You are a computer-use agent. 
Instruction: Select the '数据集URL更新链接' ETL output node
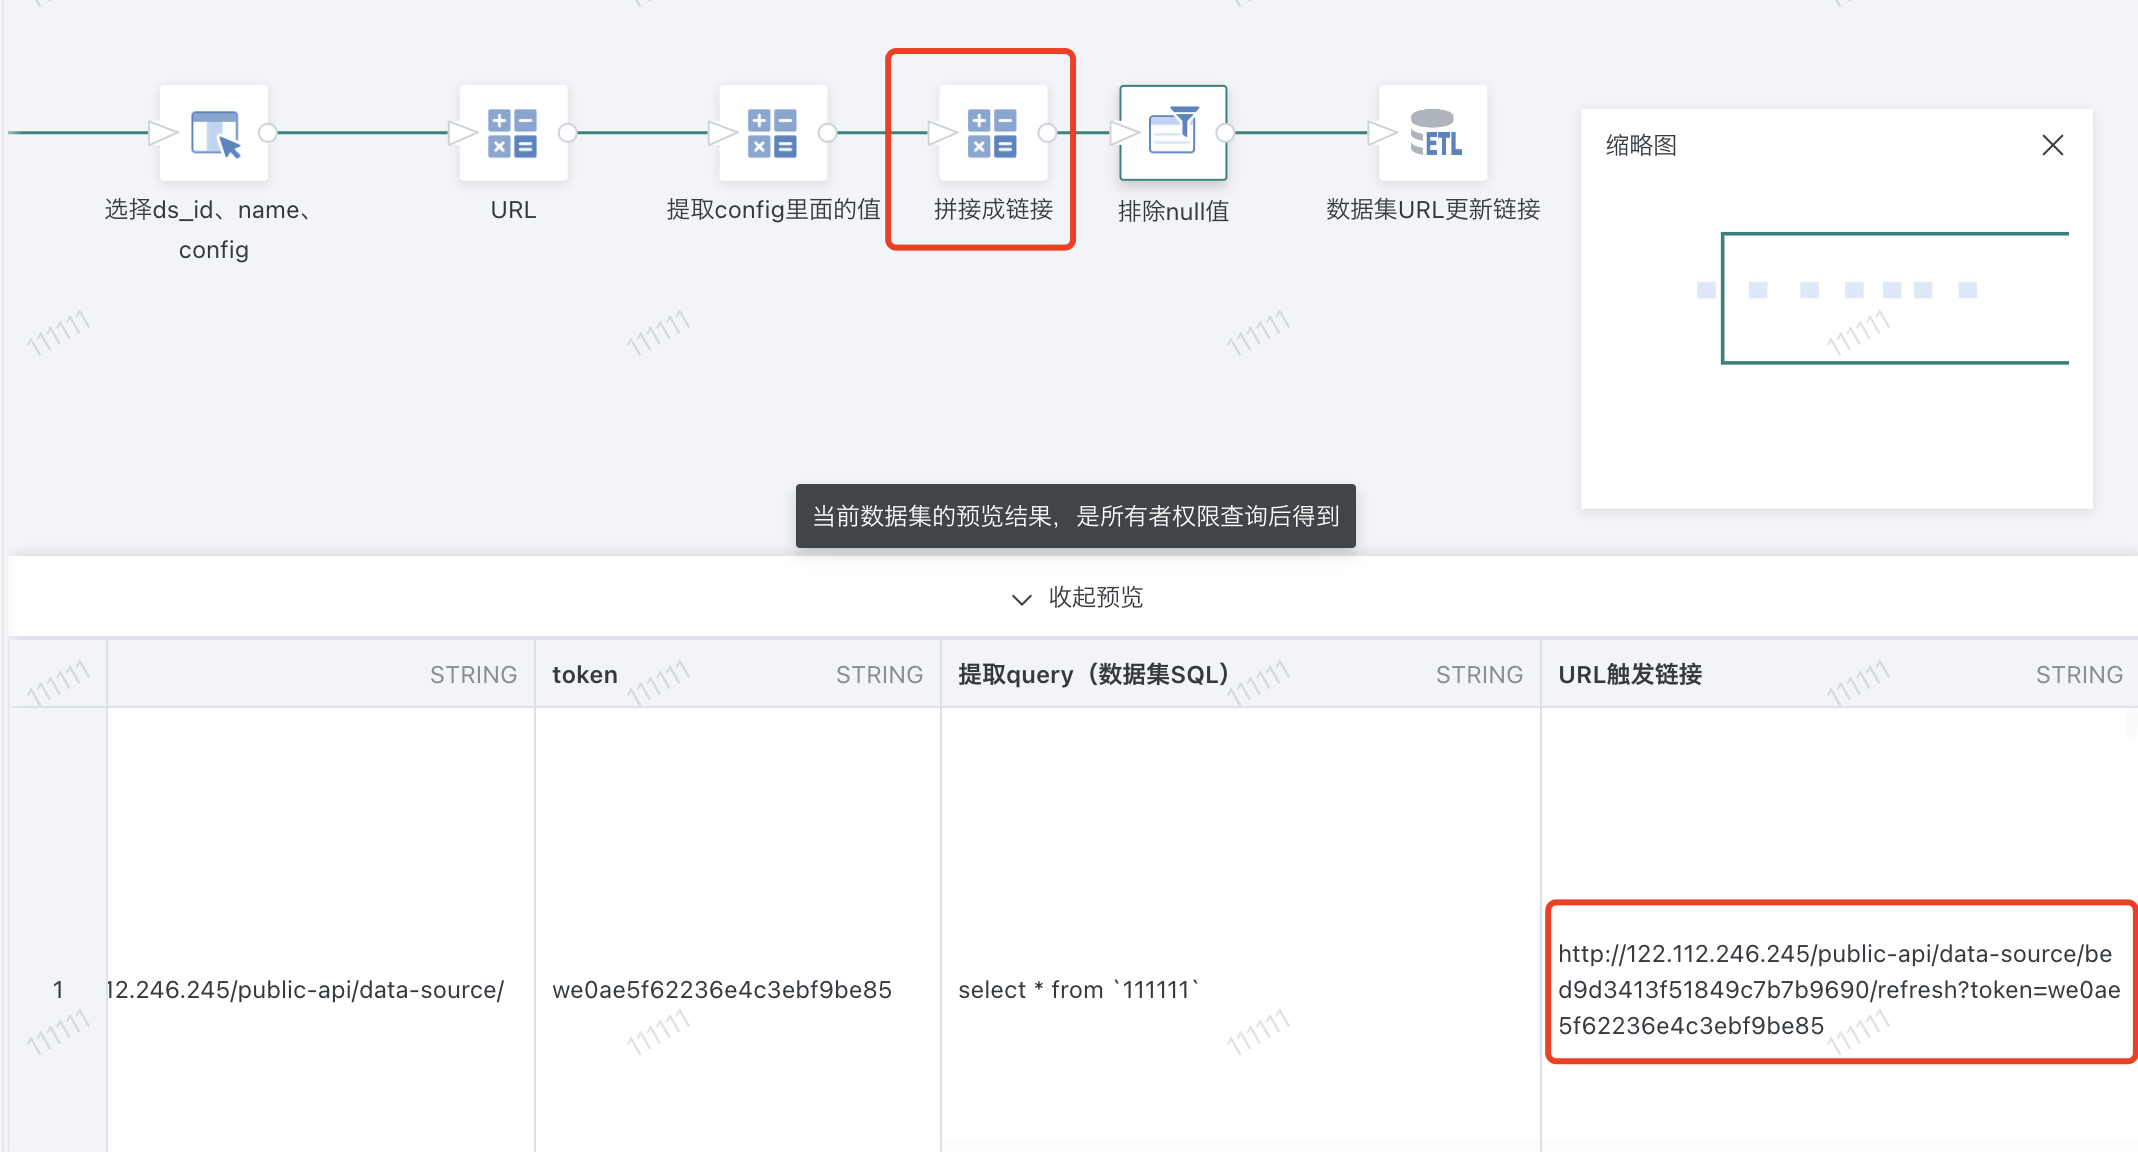tap(1433, 133)
